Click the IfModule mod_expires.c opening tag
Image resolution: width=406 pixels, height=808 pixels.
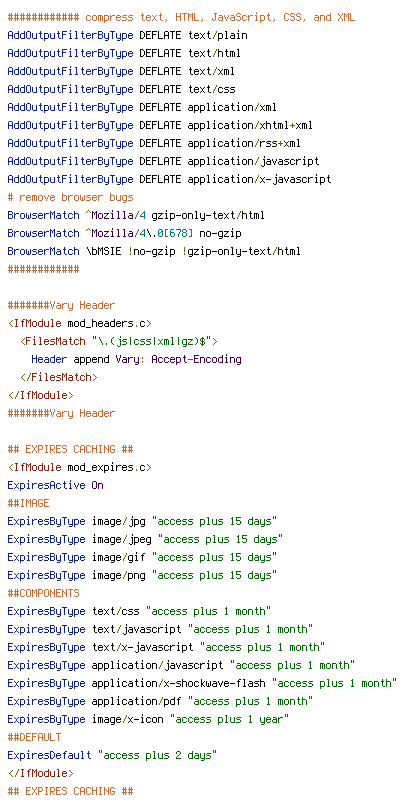click(x=79, y=467)
